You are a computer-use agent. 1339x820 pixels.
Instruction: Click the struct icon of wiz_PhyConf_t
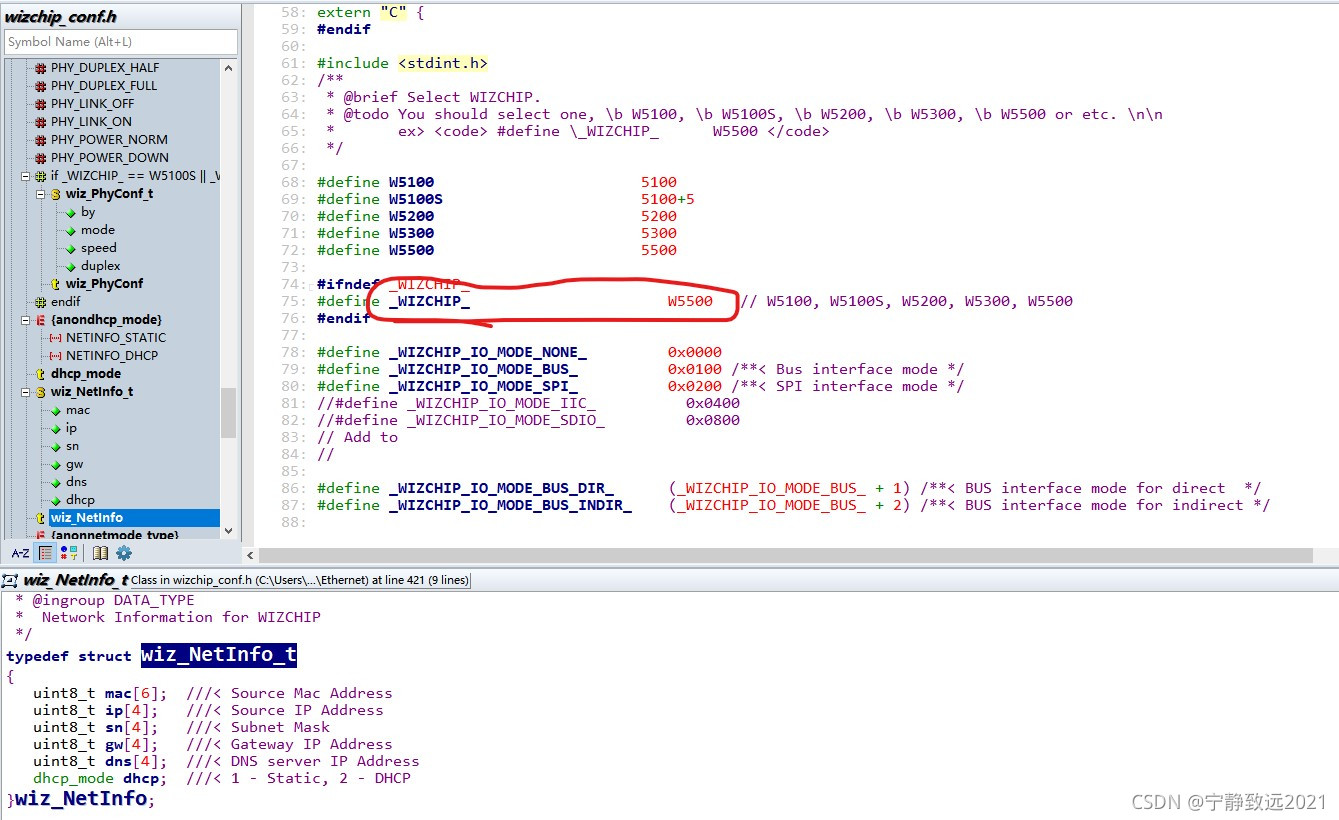point(56,194)
